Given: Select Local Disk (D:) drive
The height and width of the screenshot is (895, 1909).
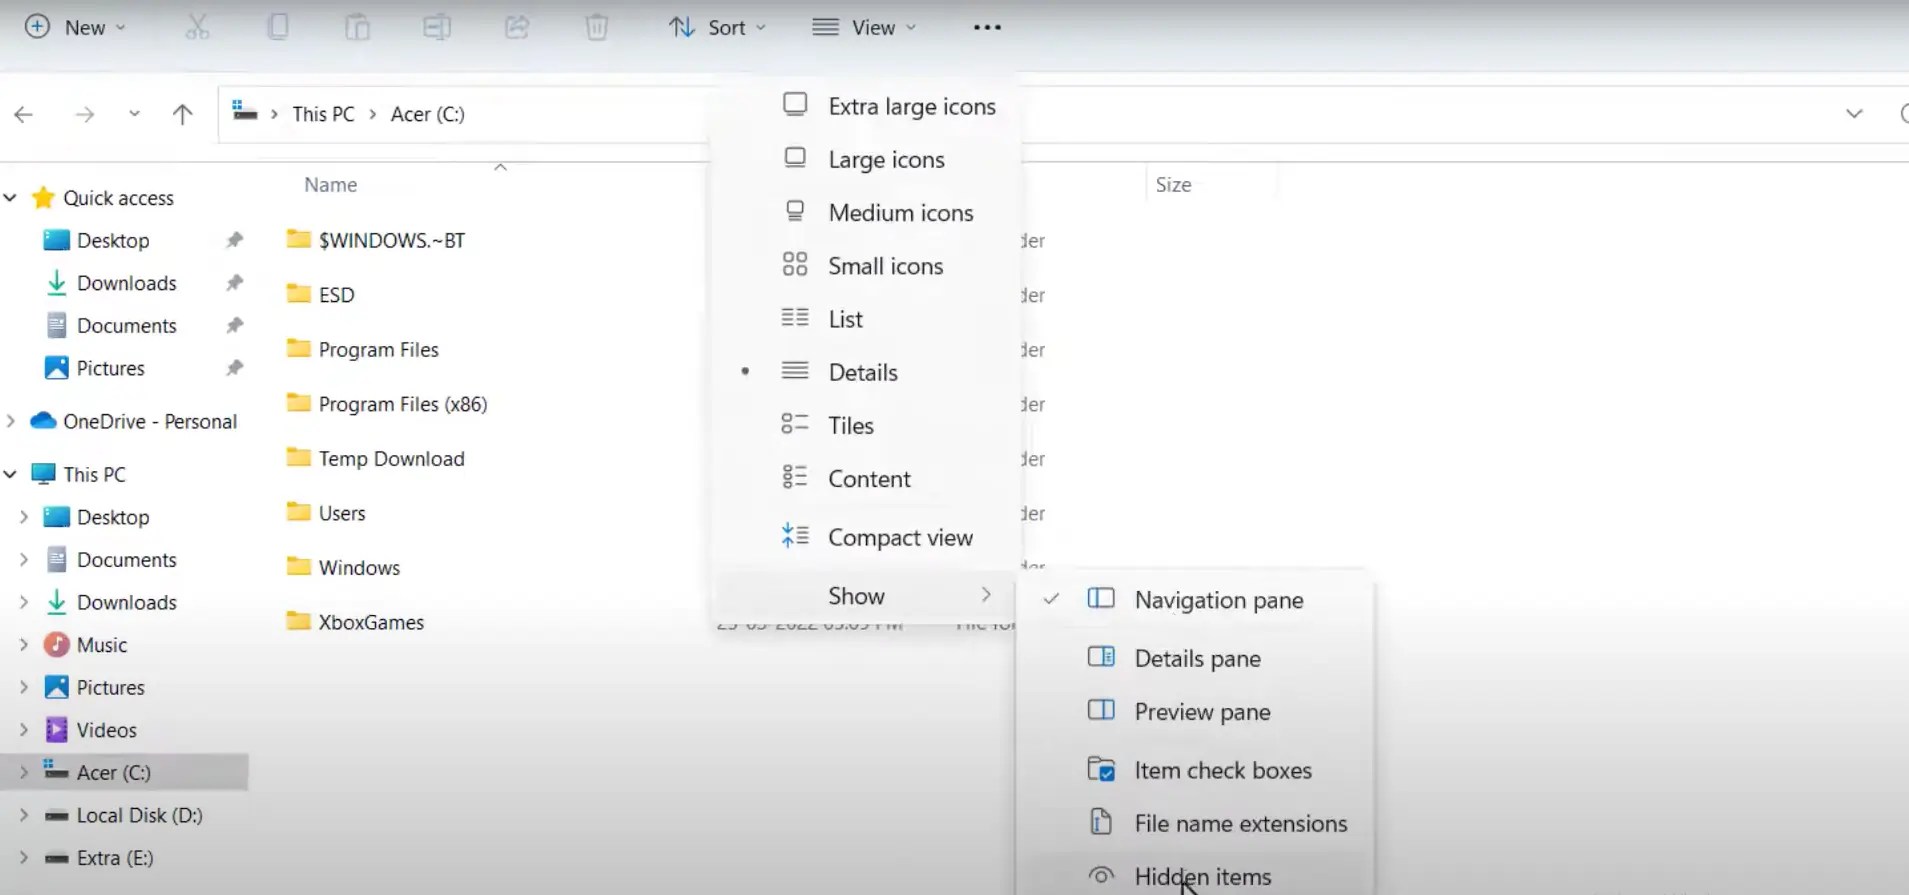Looking at the screenshot, I should 125,815.
